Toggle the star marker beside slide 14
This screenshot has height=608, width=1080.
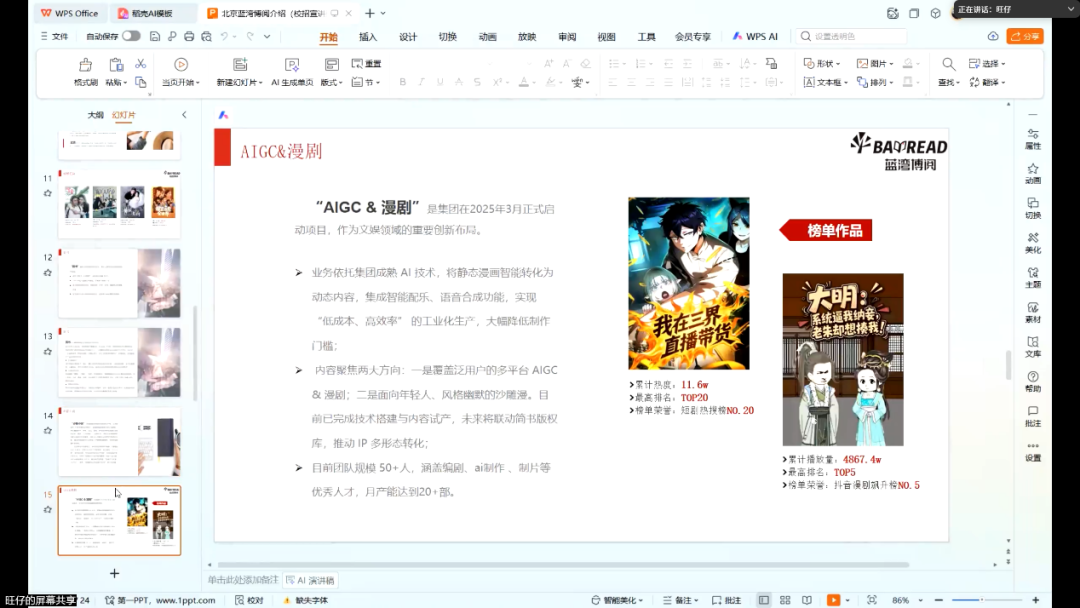click(x=47, y=431)
